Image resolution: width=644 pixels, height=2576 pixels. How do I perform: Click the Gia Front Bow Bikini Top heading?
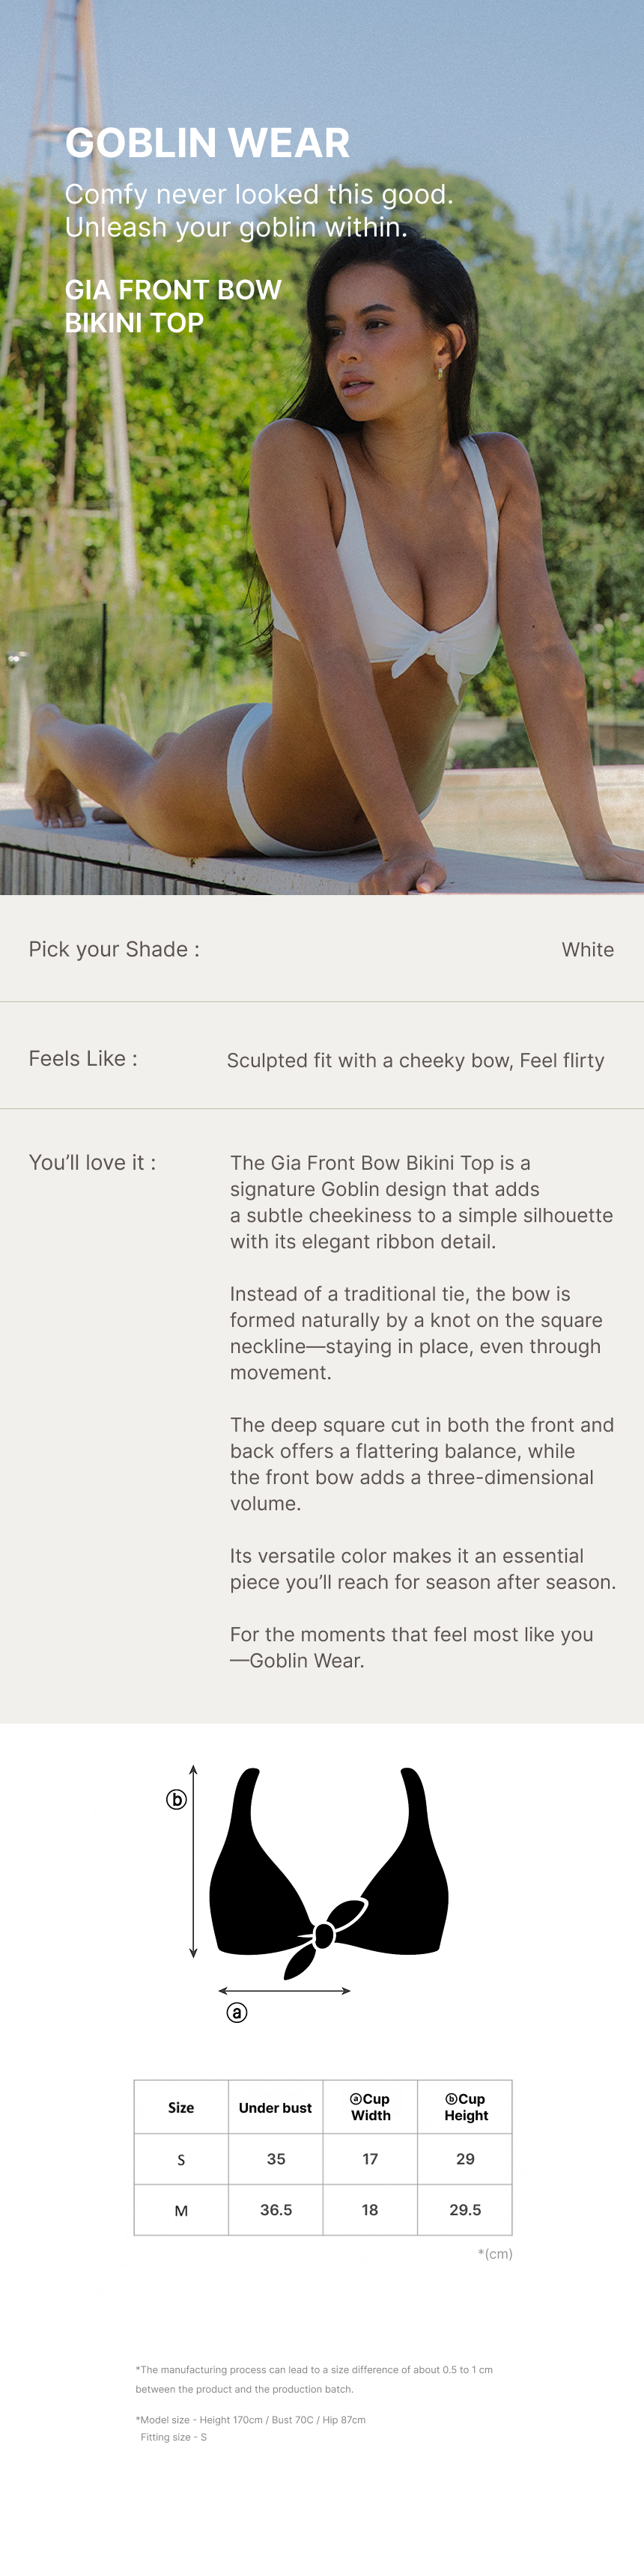click(173, 306)
